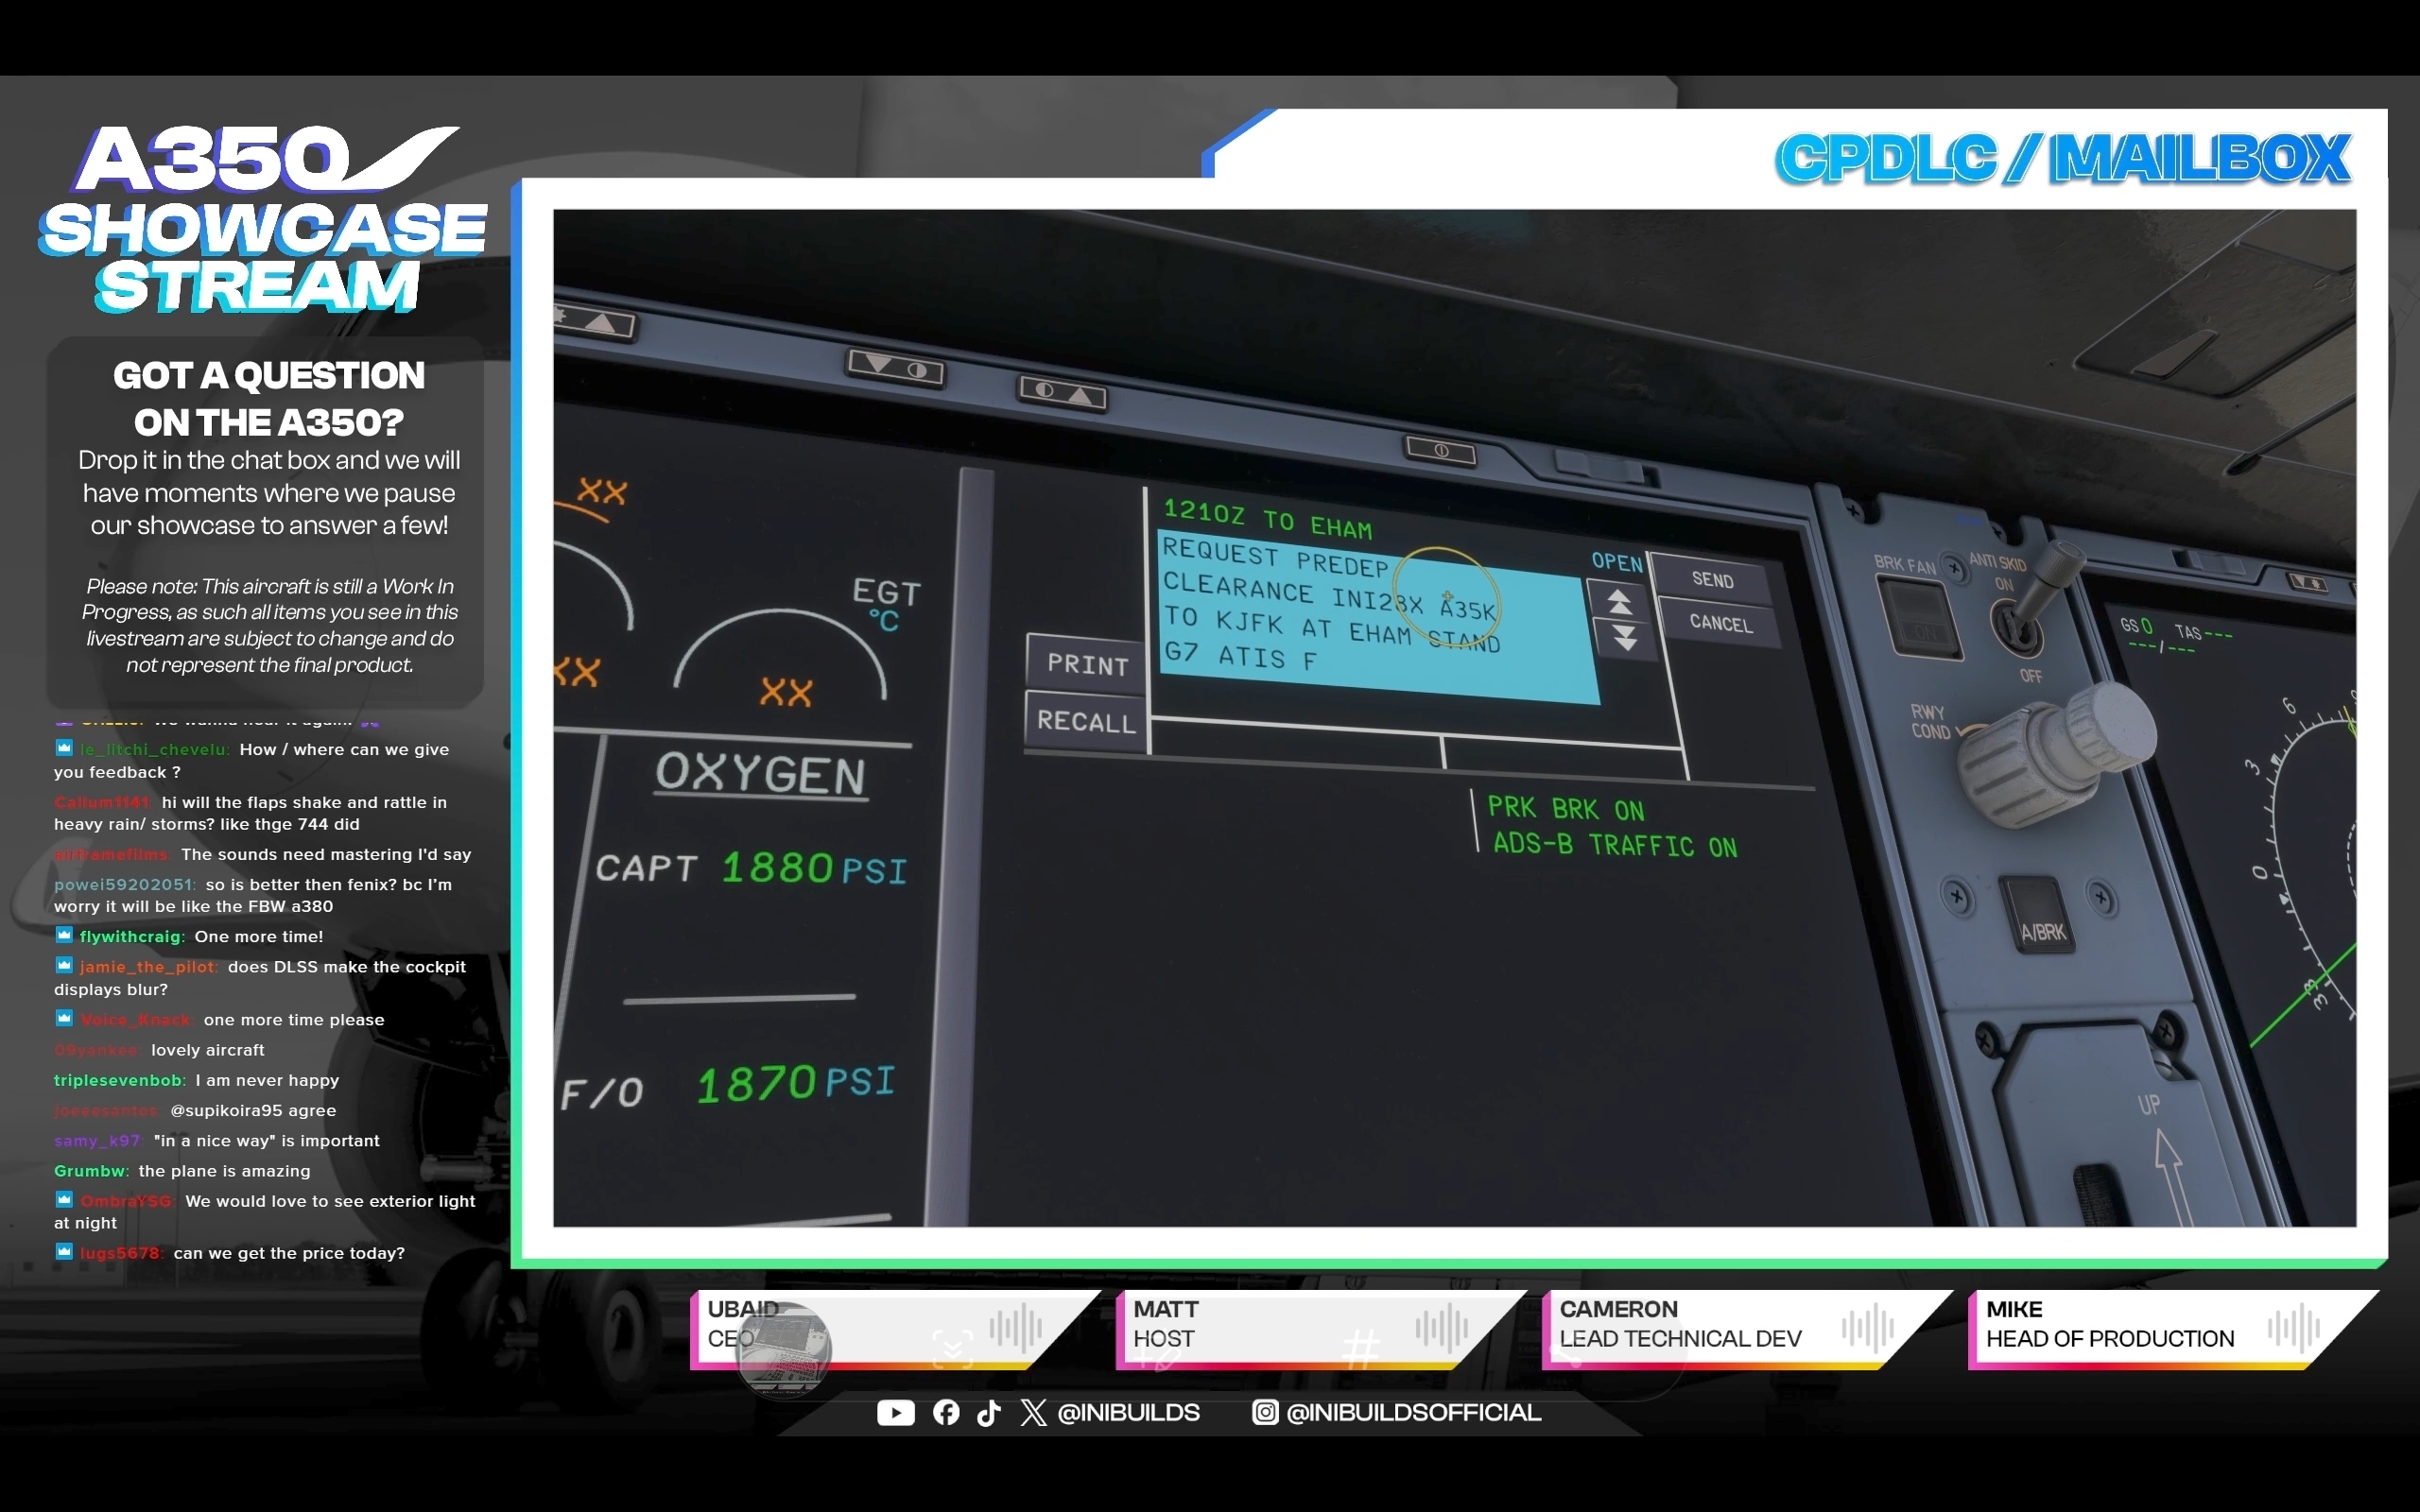Click the CPDLC / MAILBOX title banner
This screenshot has height=1512, width=2420.
pyautogui.click(x=2063, y=158)
